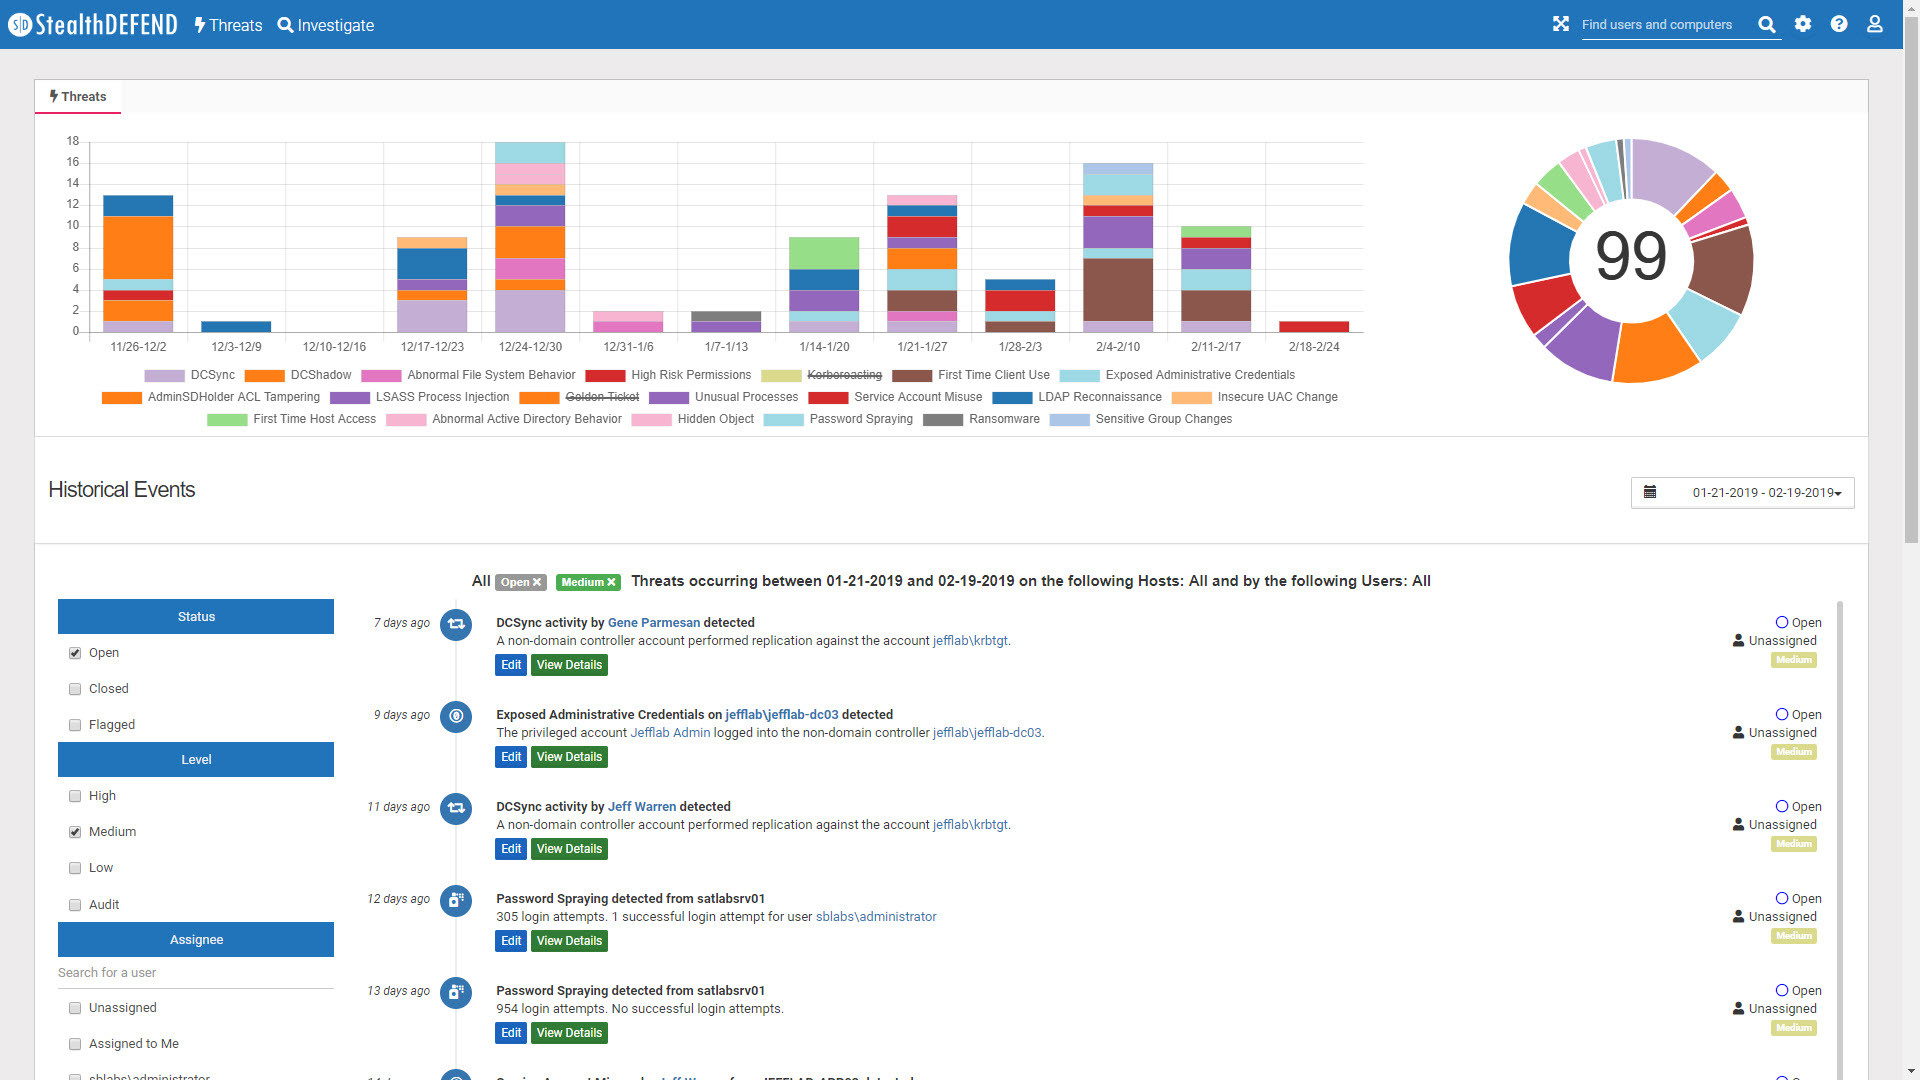Enable the Closed status filter
Screen dimensions: 1920x1080
pos(75,689)
